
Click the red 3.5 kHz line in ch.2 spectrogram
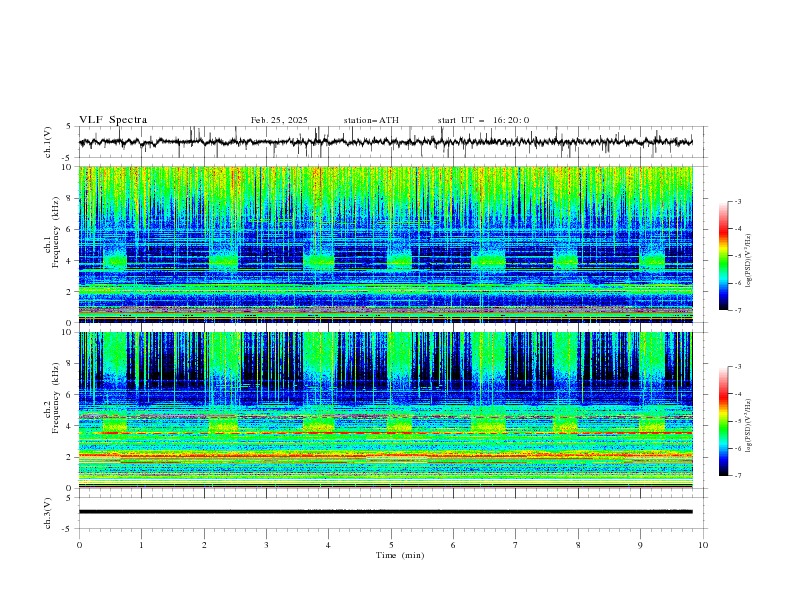385,433
